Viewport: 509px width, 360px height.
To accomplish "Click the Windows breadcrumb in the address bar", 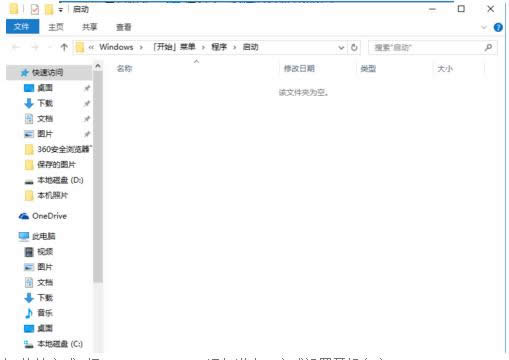I will click(x=116, y=47).
